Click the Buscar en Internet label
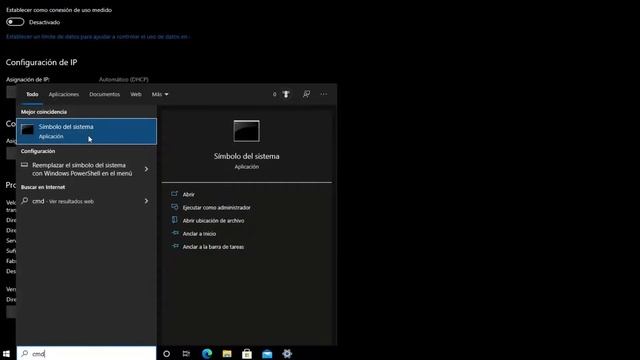Viewport: 640px width, 360px height. 43,187
